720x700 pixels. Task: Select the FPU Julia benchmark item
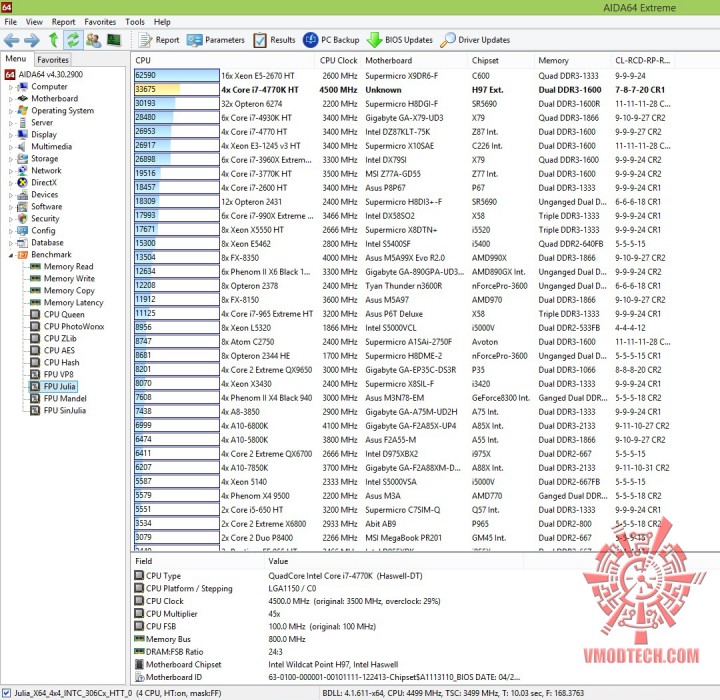tap(53, 386)
